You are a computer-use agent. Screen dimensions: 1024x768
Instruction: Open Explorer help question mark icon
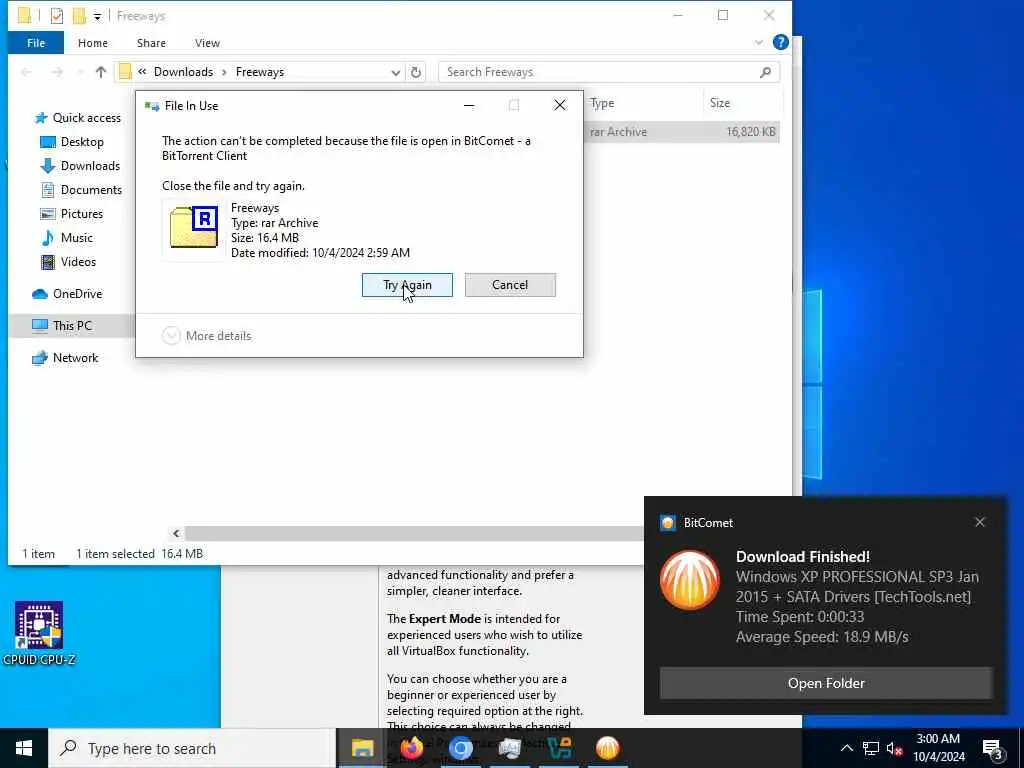pos(780,42)
